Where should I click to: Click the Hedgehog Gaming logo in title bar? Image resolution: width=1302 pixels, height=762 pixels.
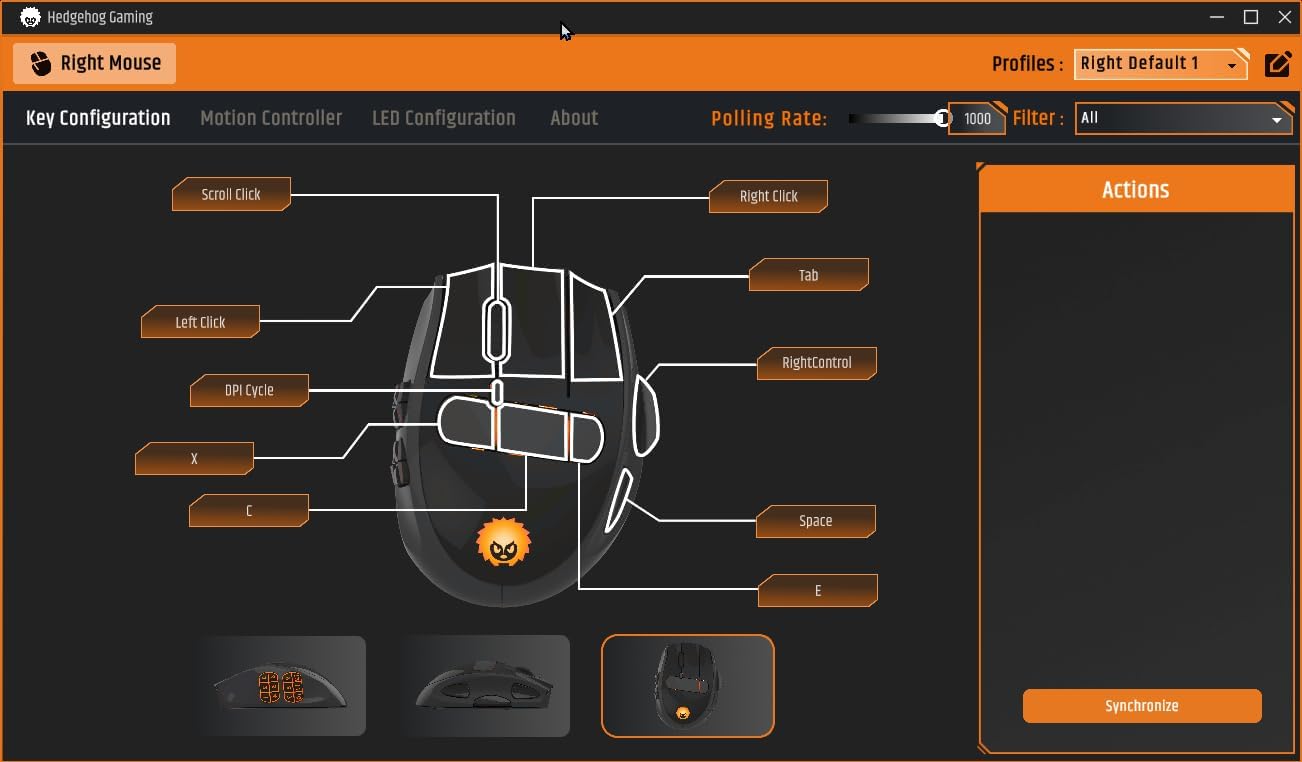(30, 17)
